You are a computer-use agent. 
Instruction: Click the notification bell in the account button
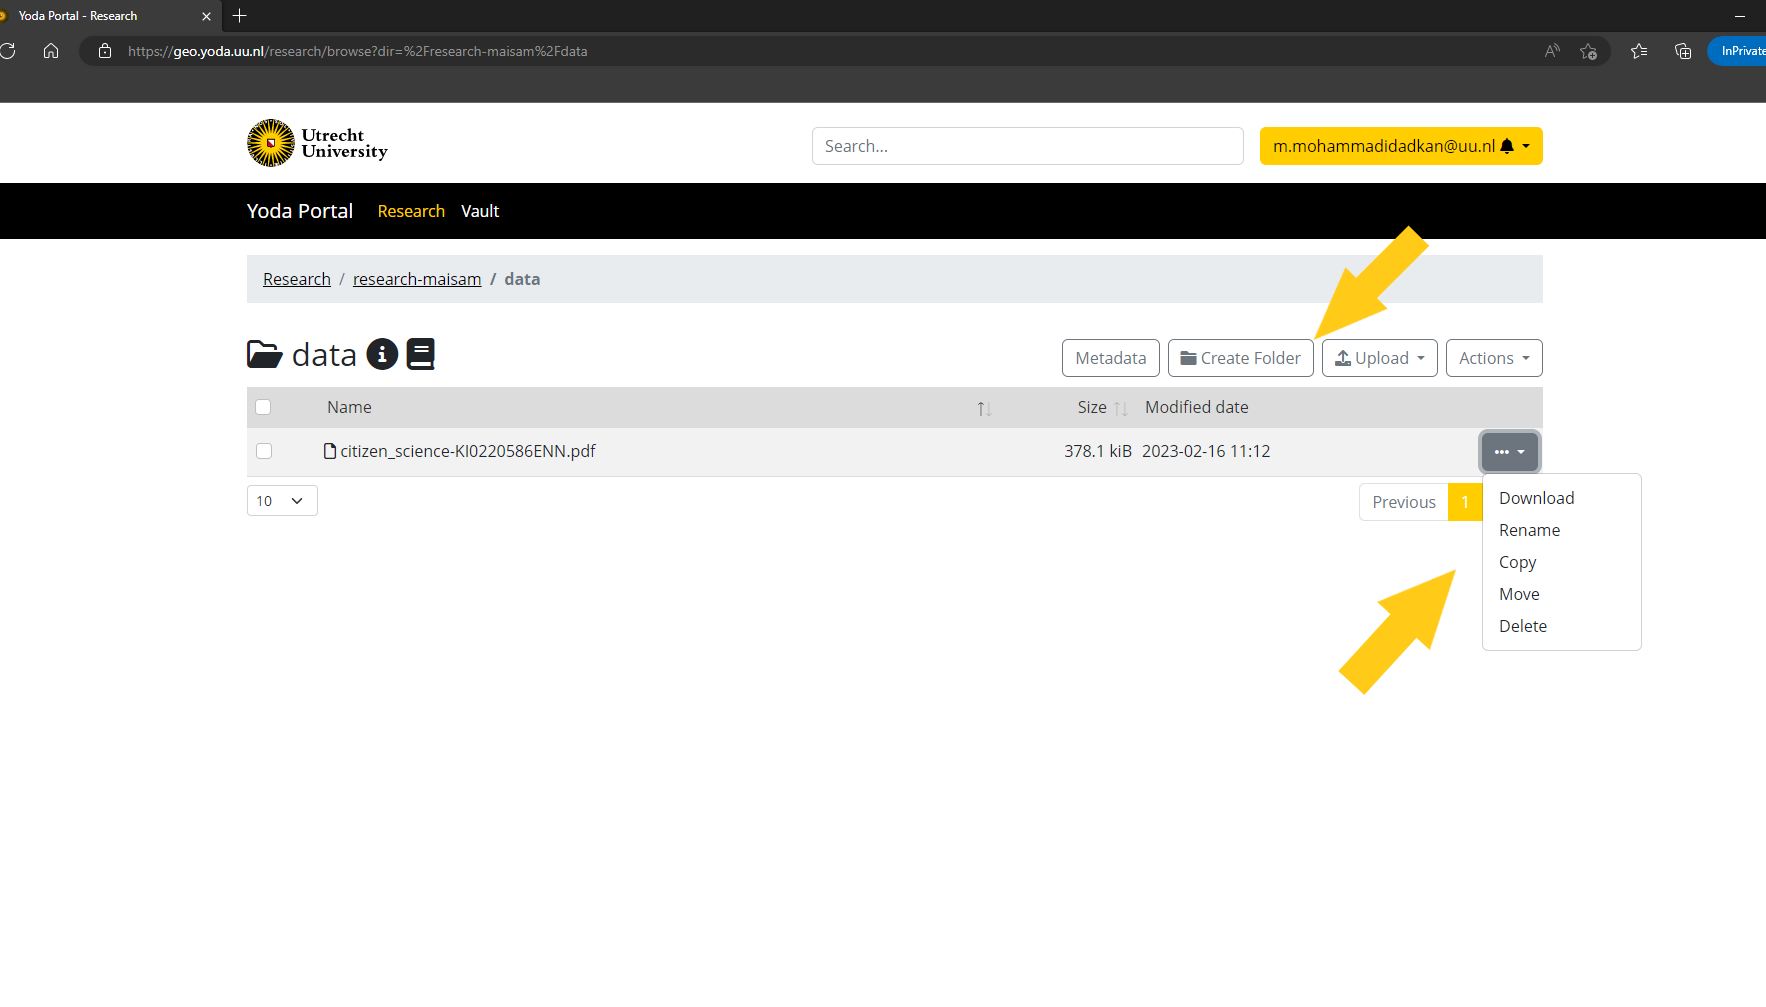pyautogui.click(x=1506, y=146)
